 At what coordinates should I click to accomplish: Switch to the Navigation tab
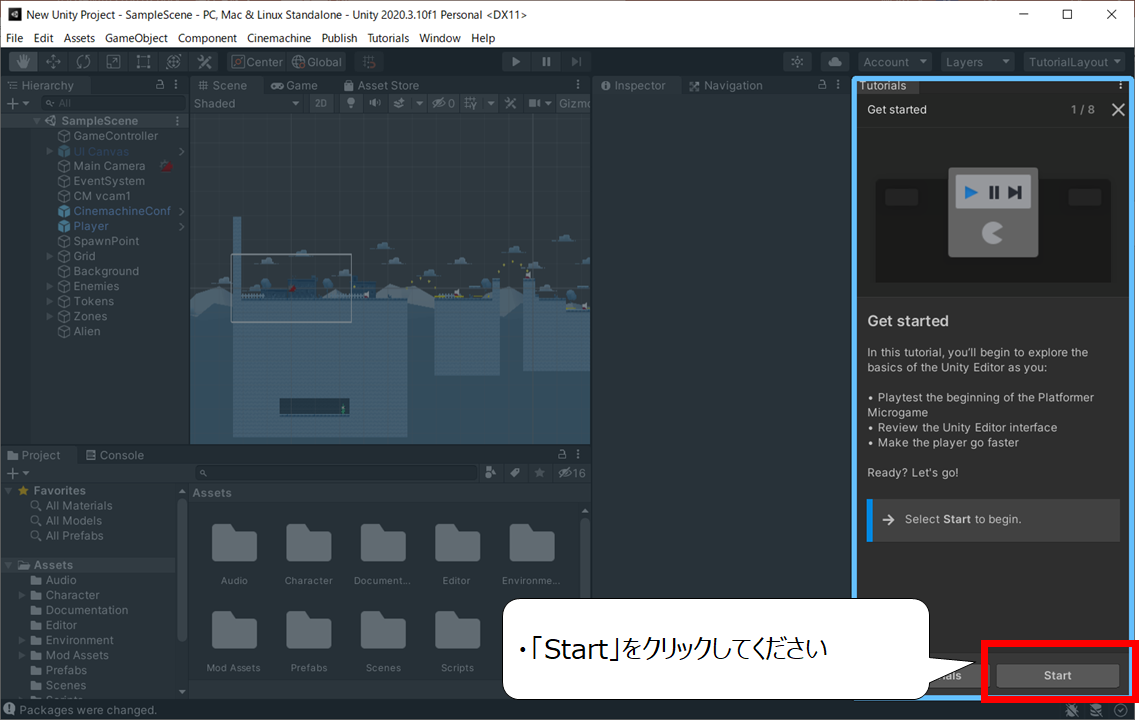click(726, 85)
